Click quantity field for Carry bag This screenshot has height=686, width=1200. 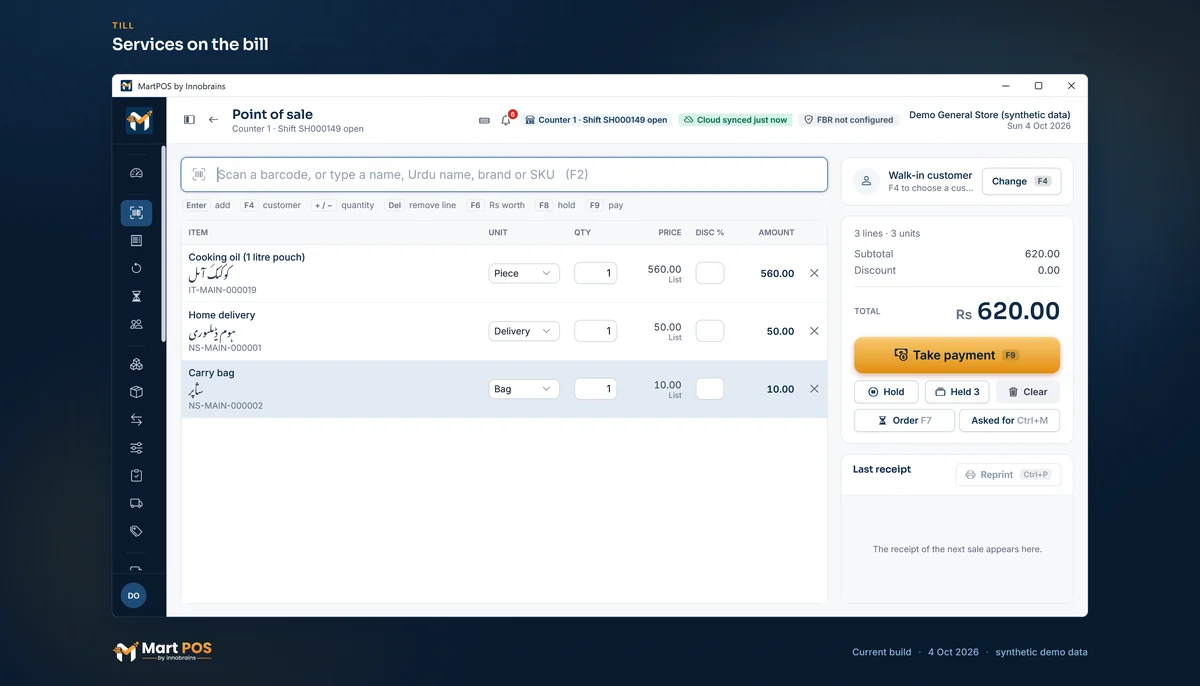595,389
